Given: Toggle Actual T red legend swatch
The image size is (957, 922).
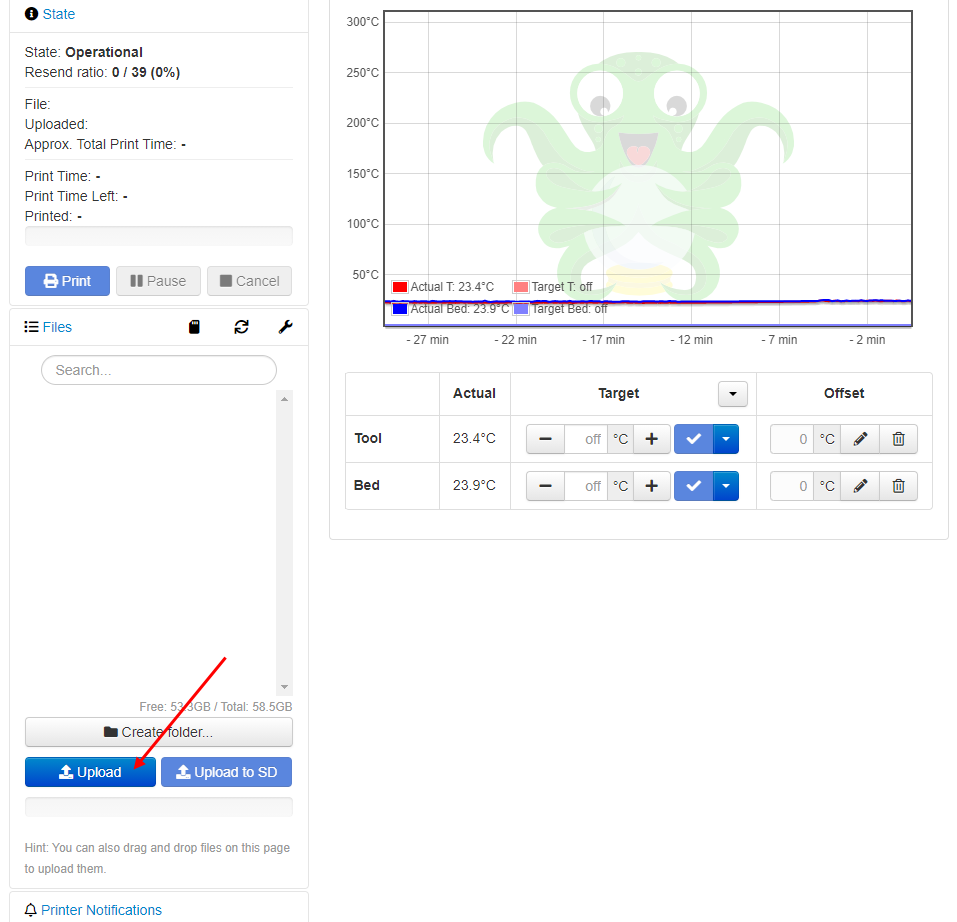Looking at the screenshot, I should [400, 287].
